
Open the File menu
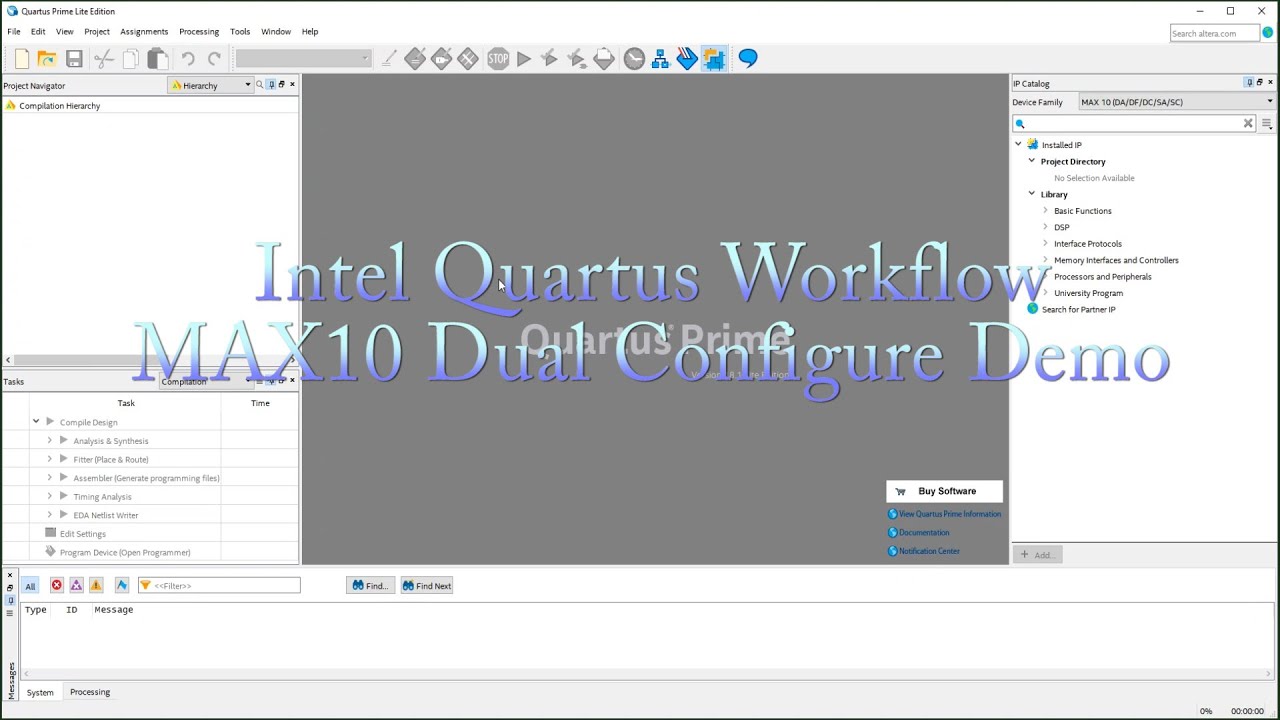point(14,32)
